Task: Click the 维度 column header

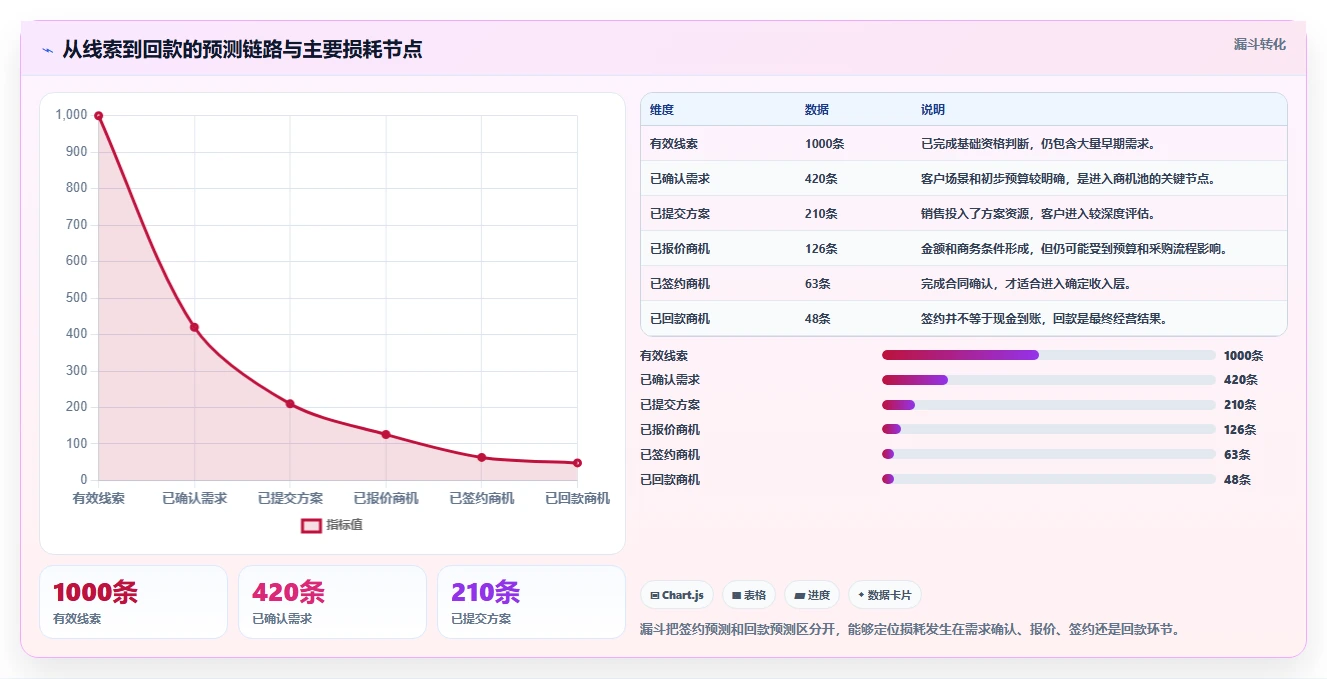Action: [662, 110]
